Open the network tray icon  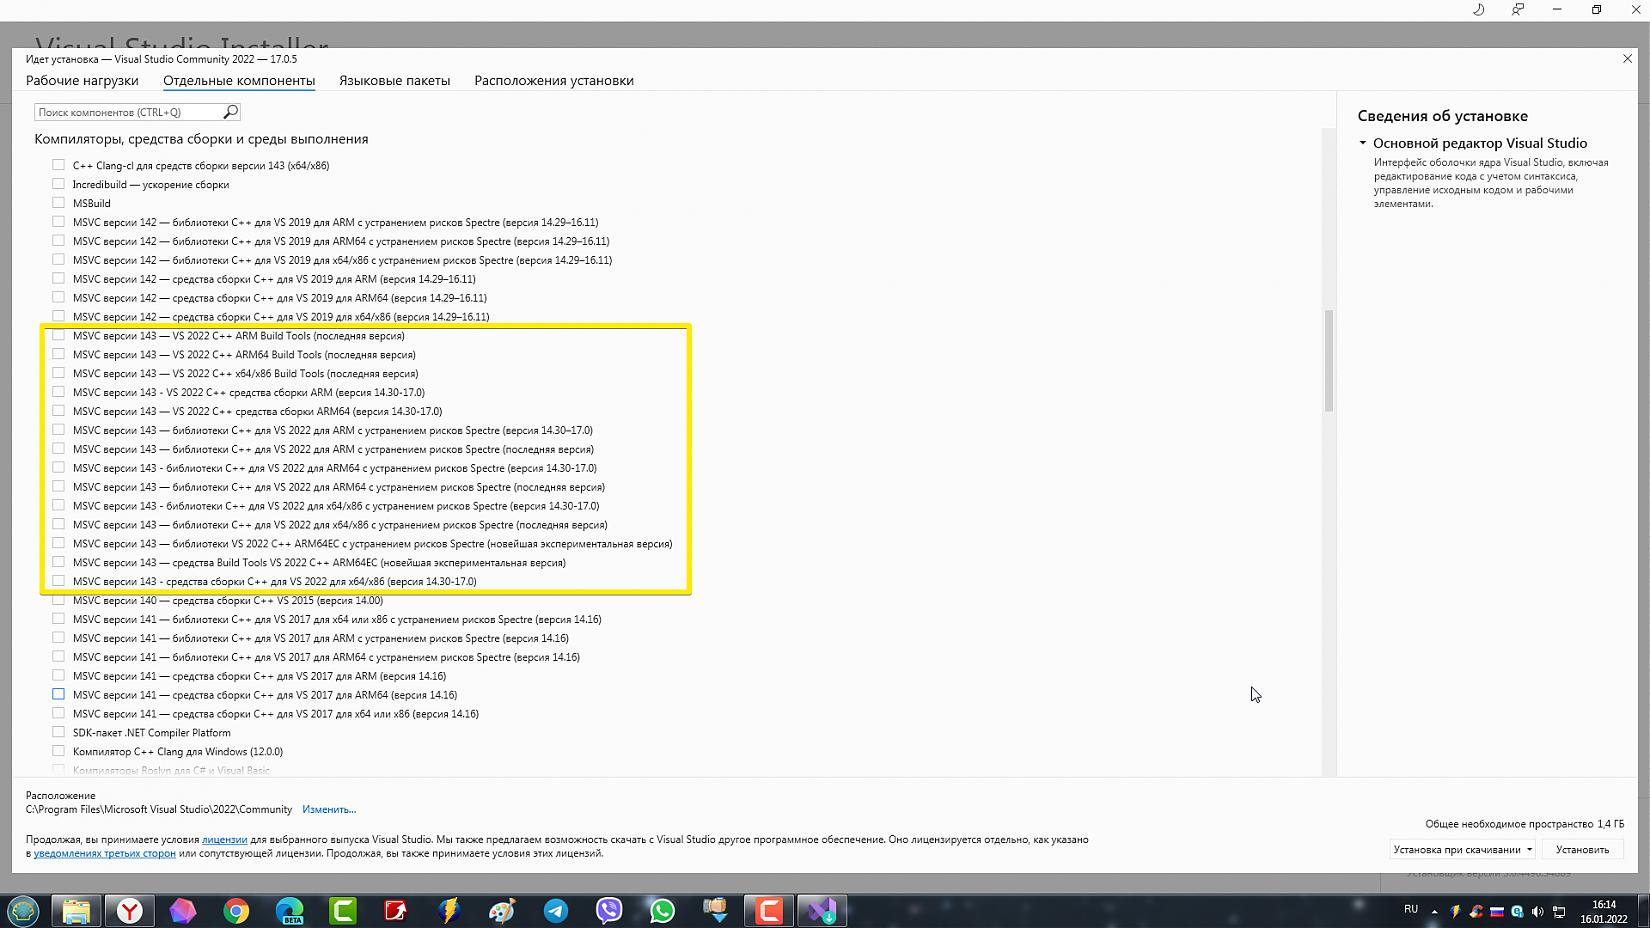point(1559,911)
